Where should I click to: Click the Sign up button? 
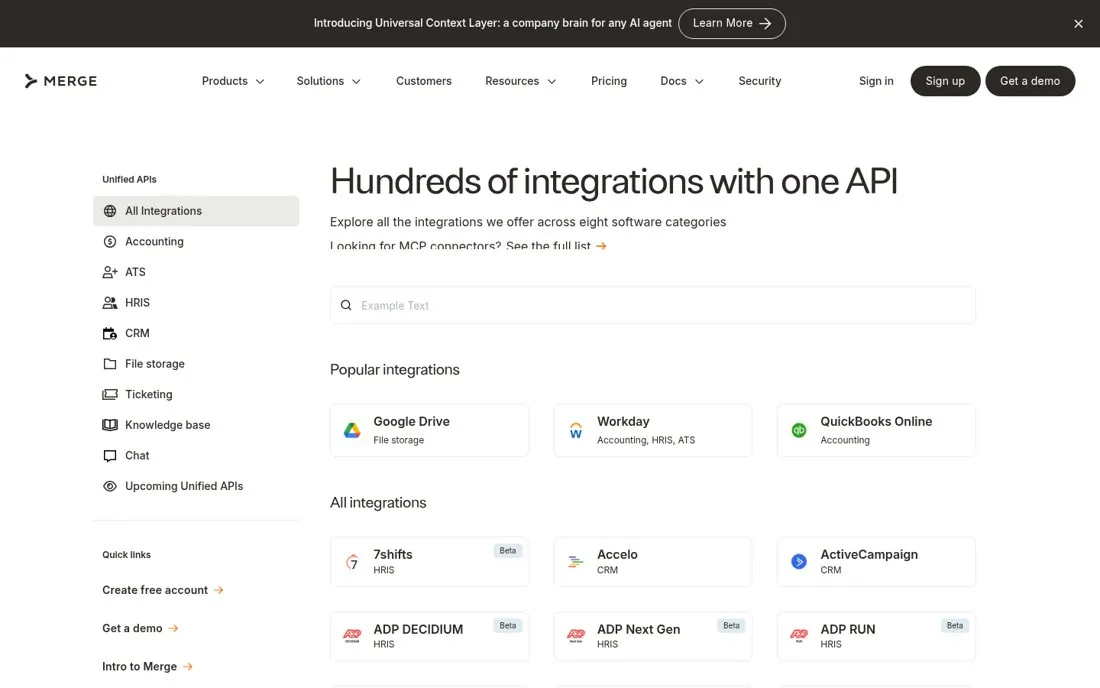[945, 81]
